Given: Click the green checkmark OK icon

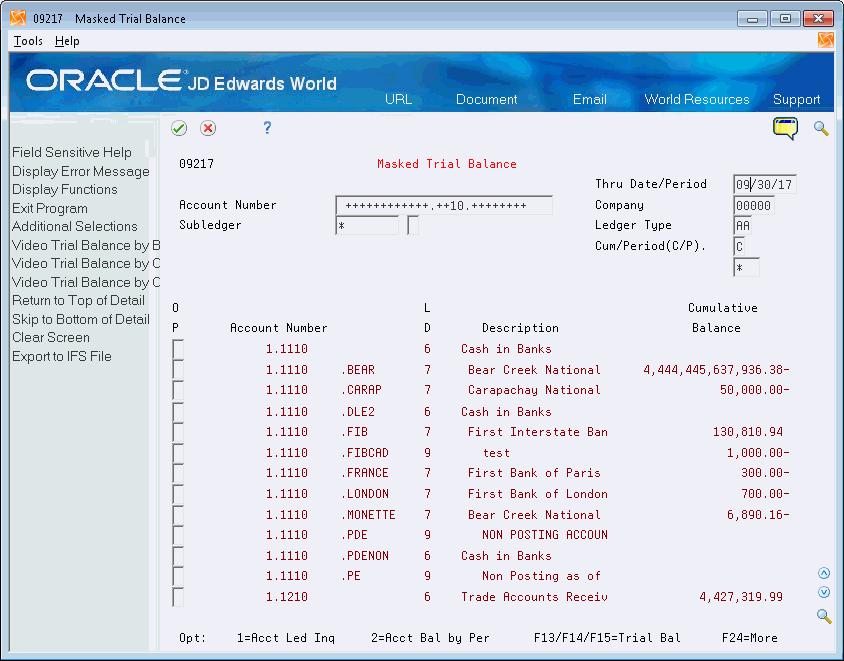Looking at the screenshot, I should (x=179, y=128).
